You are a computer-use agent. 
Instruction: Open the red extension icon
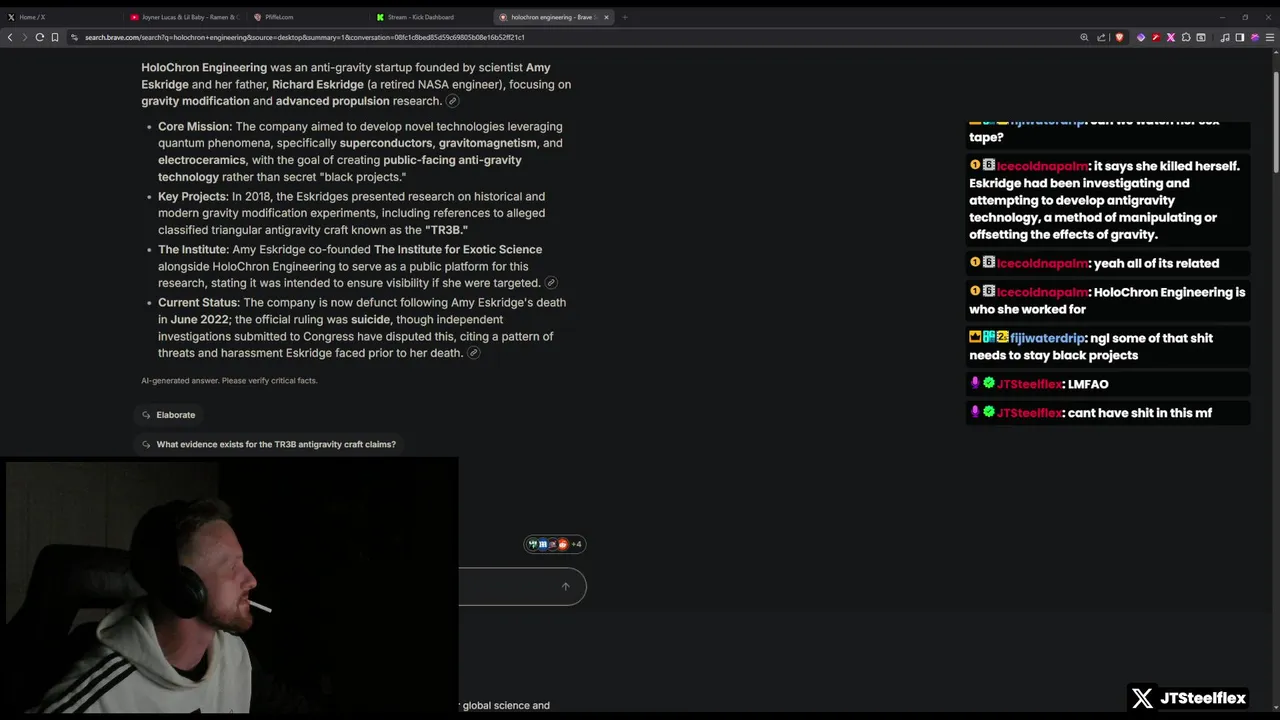click(x=1156, y=37)
